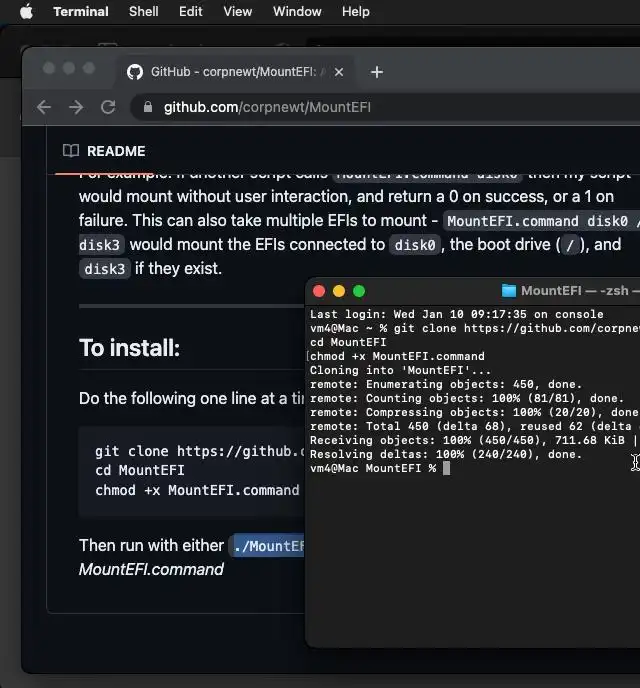
Task: Click the README book icon
Action: [x=71, y=151]
